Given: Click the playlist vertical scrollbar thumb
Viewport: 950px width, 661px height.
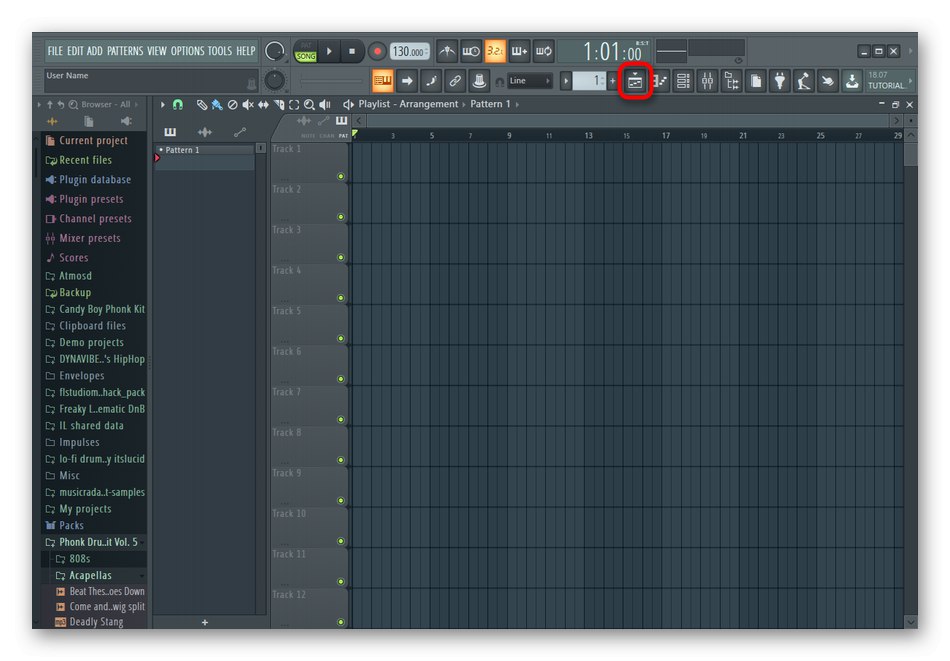Looking at the screenshot, I should pos(911,154).
